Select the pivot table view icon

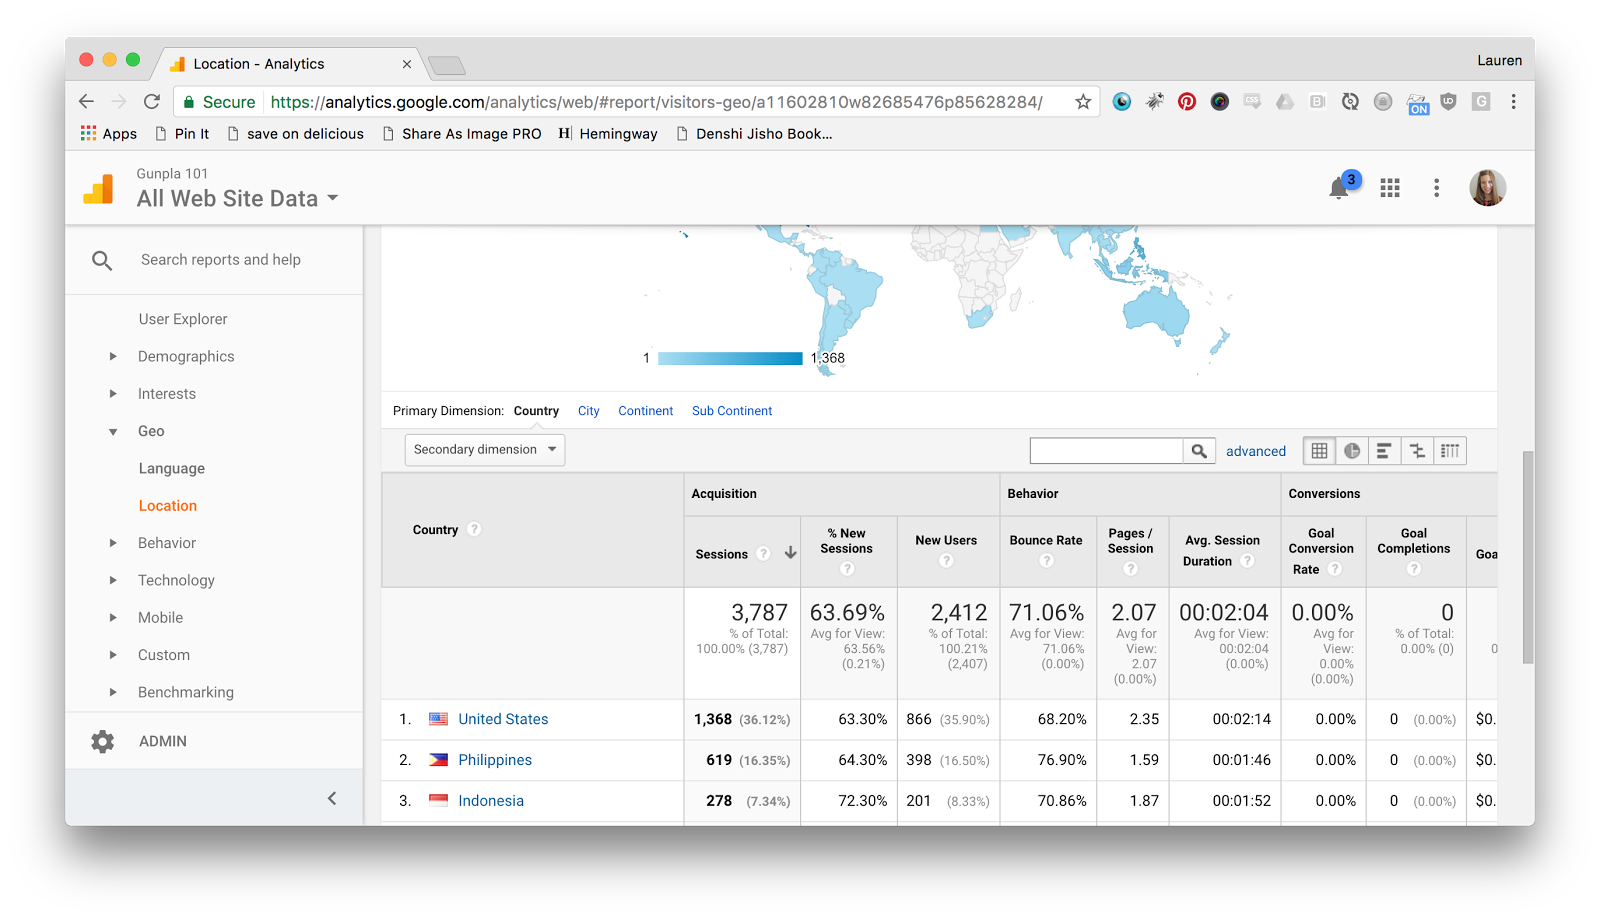click(1450, 451)
